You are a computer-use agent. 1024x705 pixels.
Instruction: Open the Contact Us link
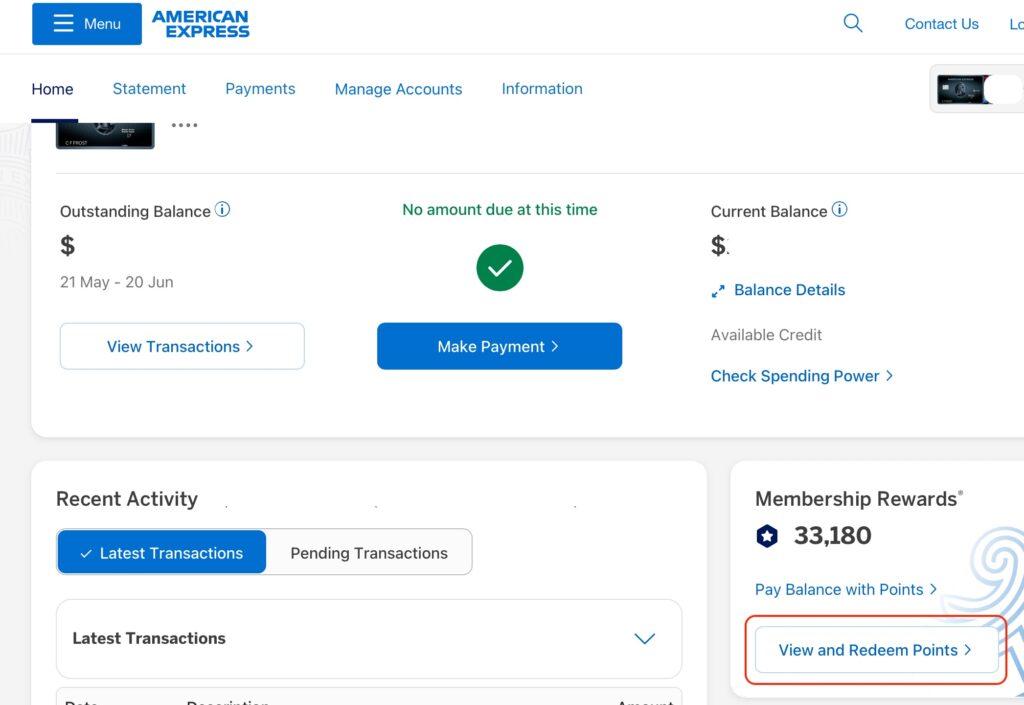point(941,24)
